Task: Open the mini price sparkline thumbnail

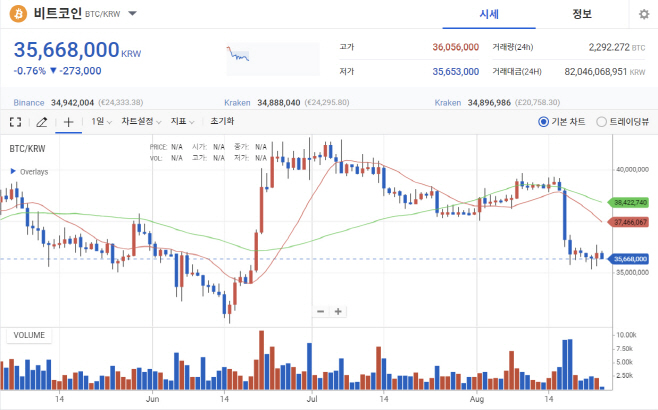Action: coord(273,59)
